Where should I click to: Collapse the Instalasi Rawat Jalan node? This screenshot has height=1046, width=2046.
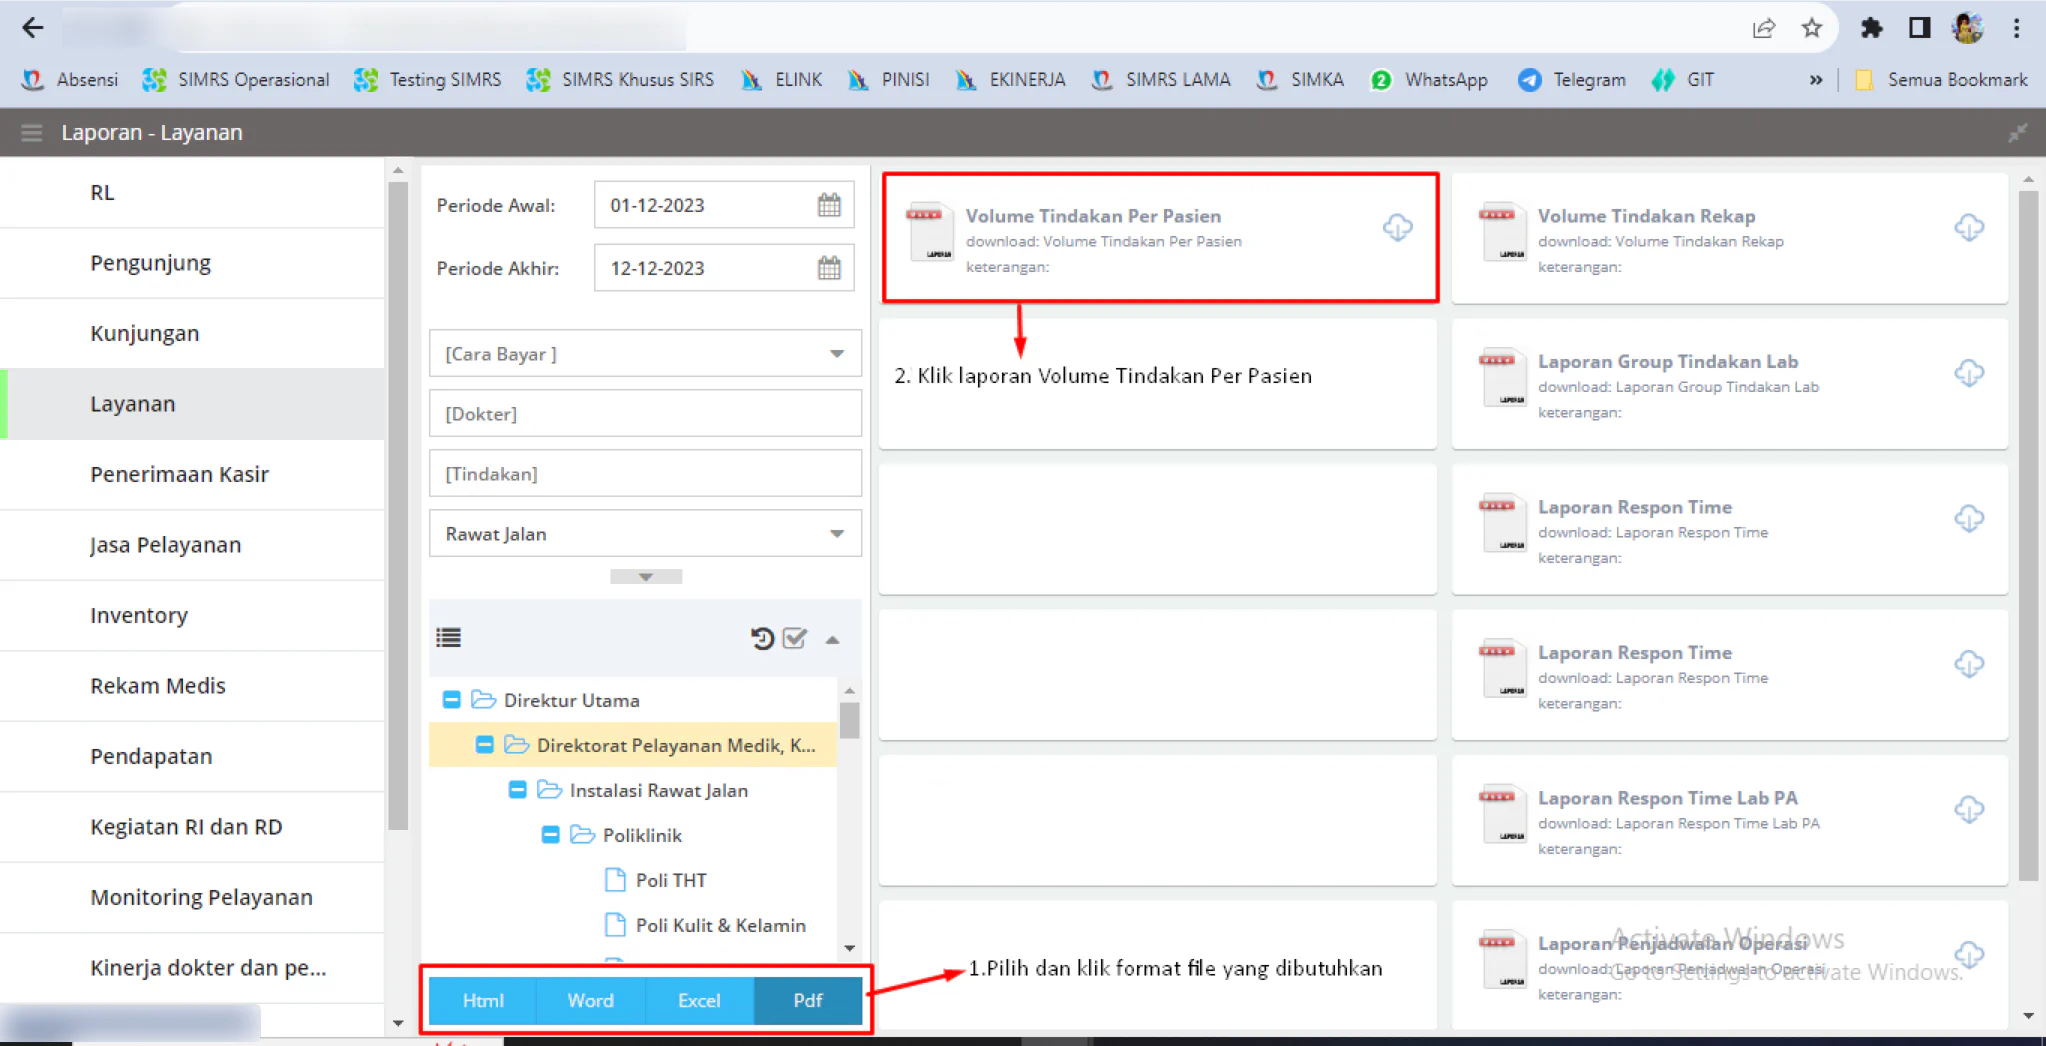point(518,790)
